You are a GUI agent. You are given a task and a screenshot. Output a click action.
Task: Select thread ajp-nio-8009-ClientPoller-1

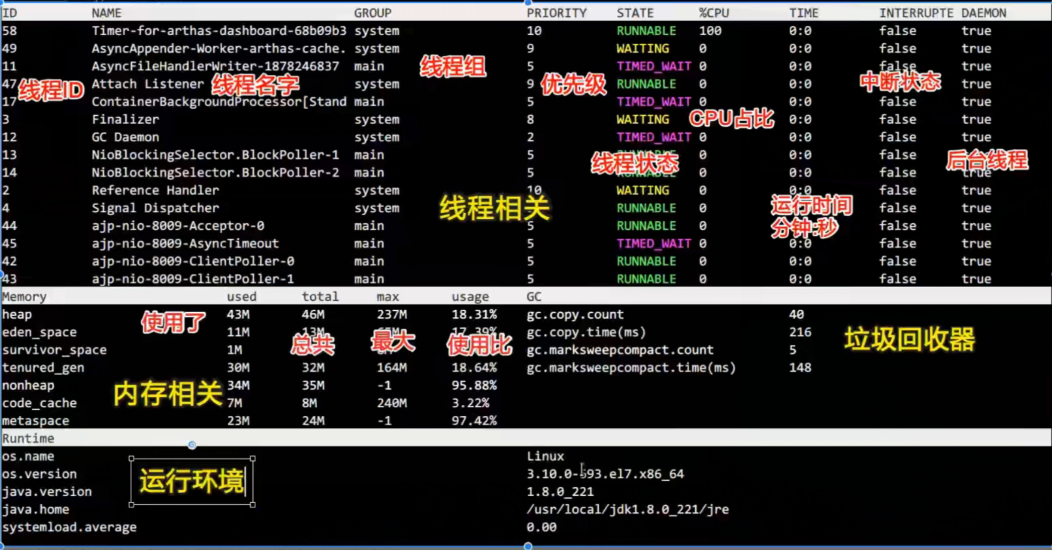pyautogui.click(x=193, y=279)
